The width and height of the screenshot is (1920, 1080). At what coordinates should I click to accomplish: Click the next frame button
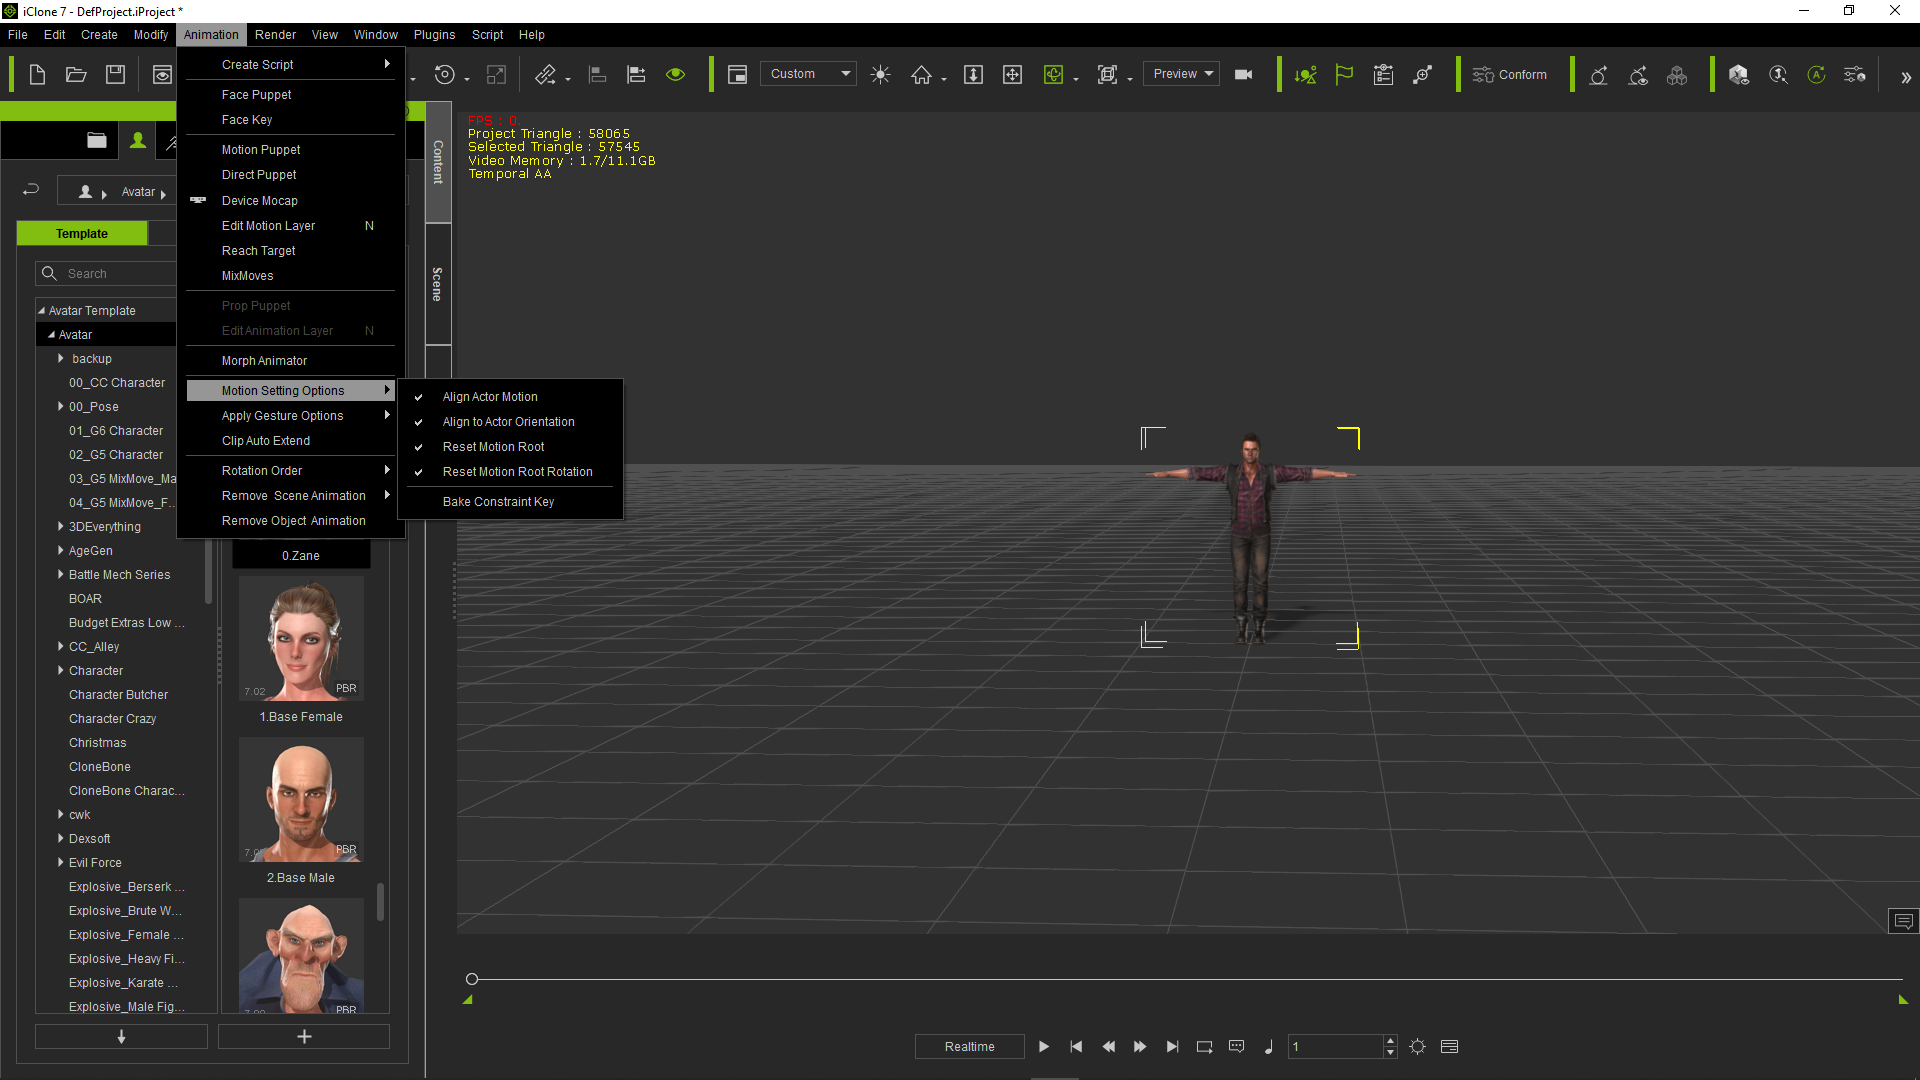tap(1140, 1046)
